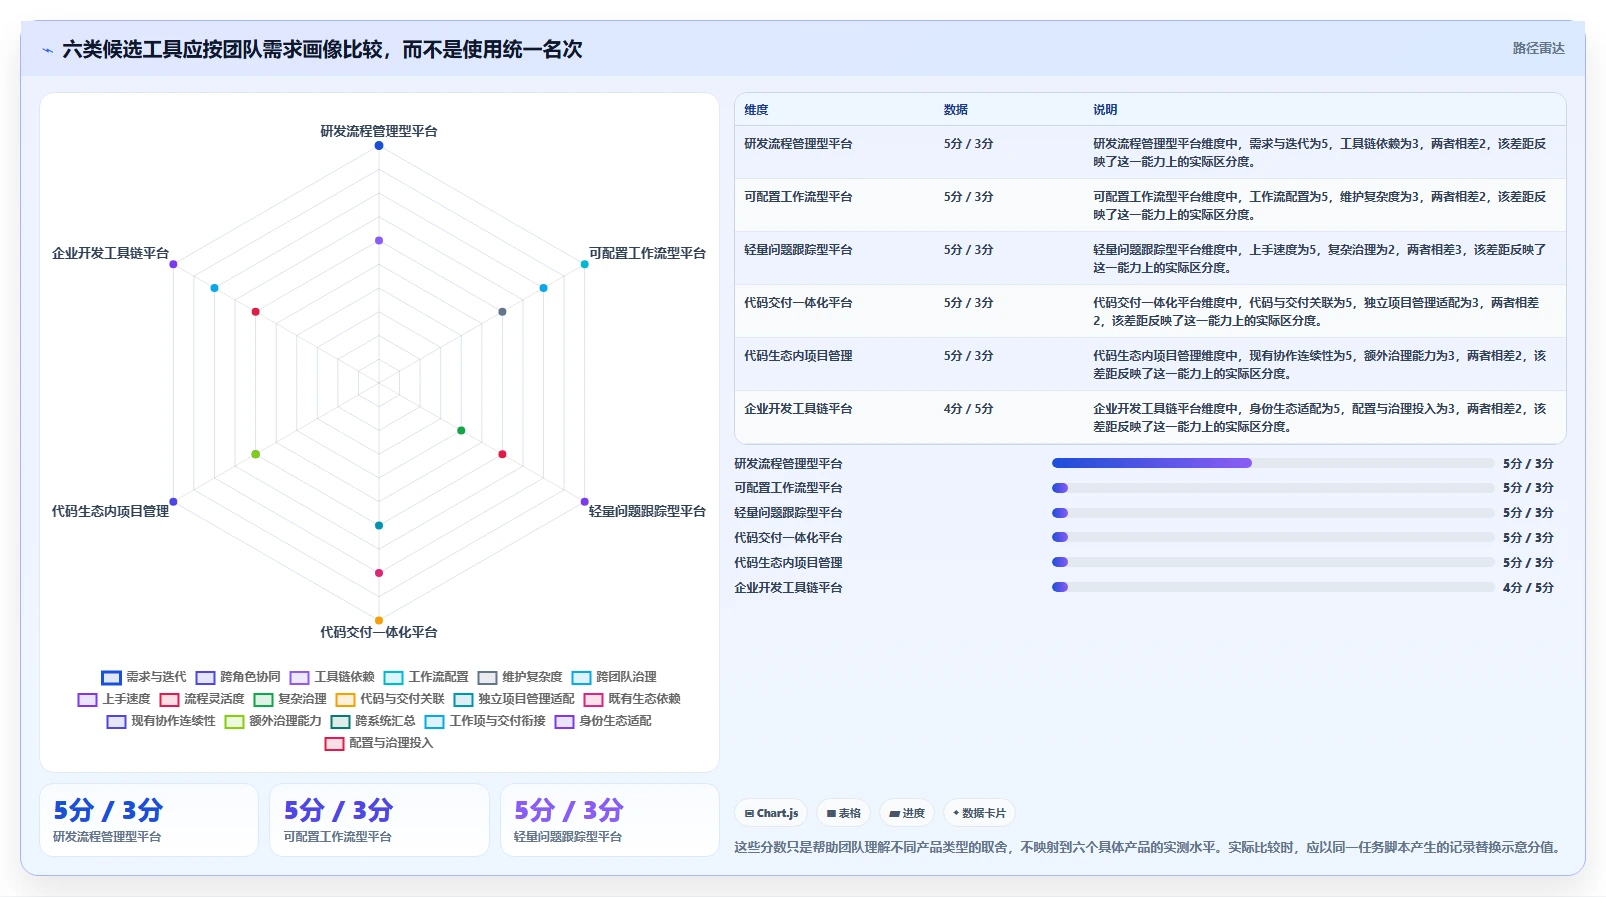
Task: Click the 独立项目管理适配 legend swatch
Action: point(463,700)
